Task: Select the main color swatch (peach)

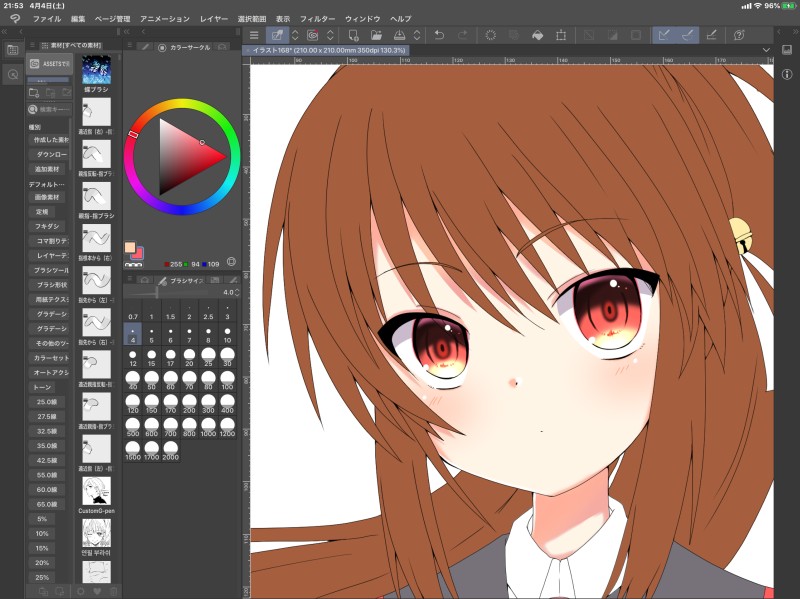Action: (x=130, y=248)
